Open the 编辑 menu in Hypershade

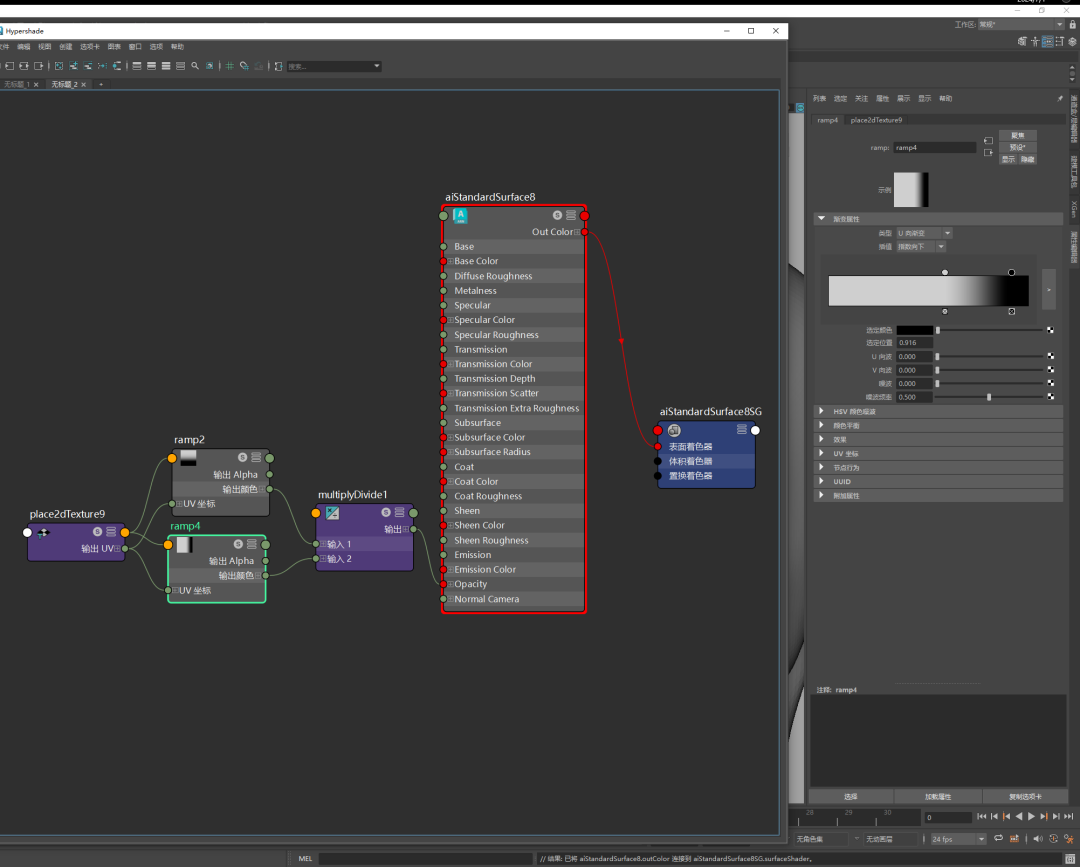23,47
